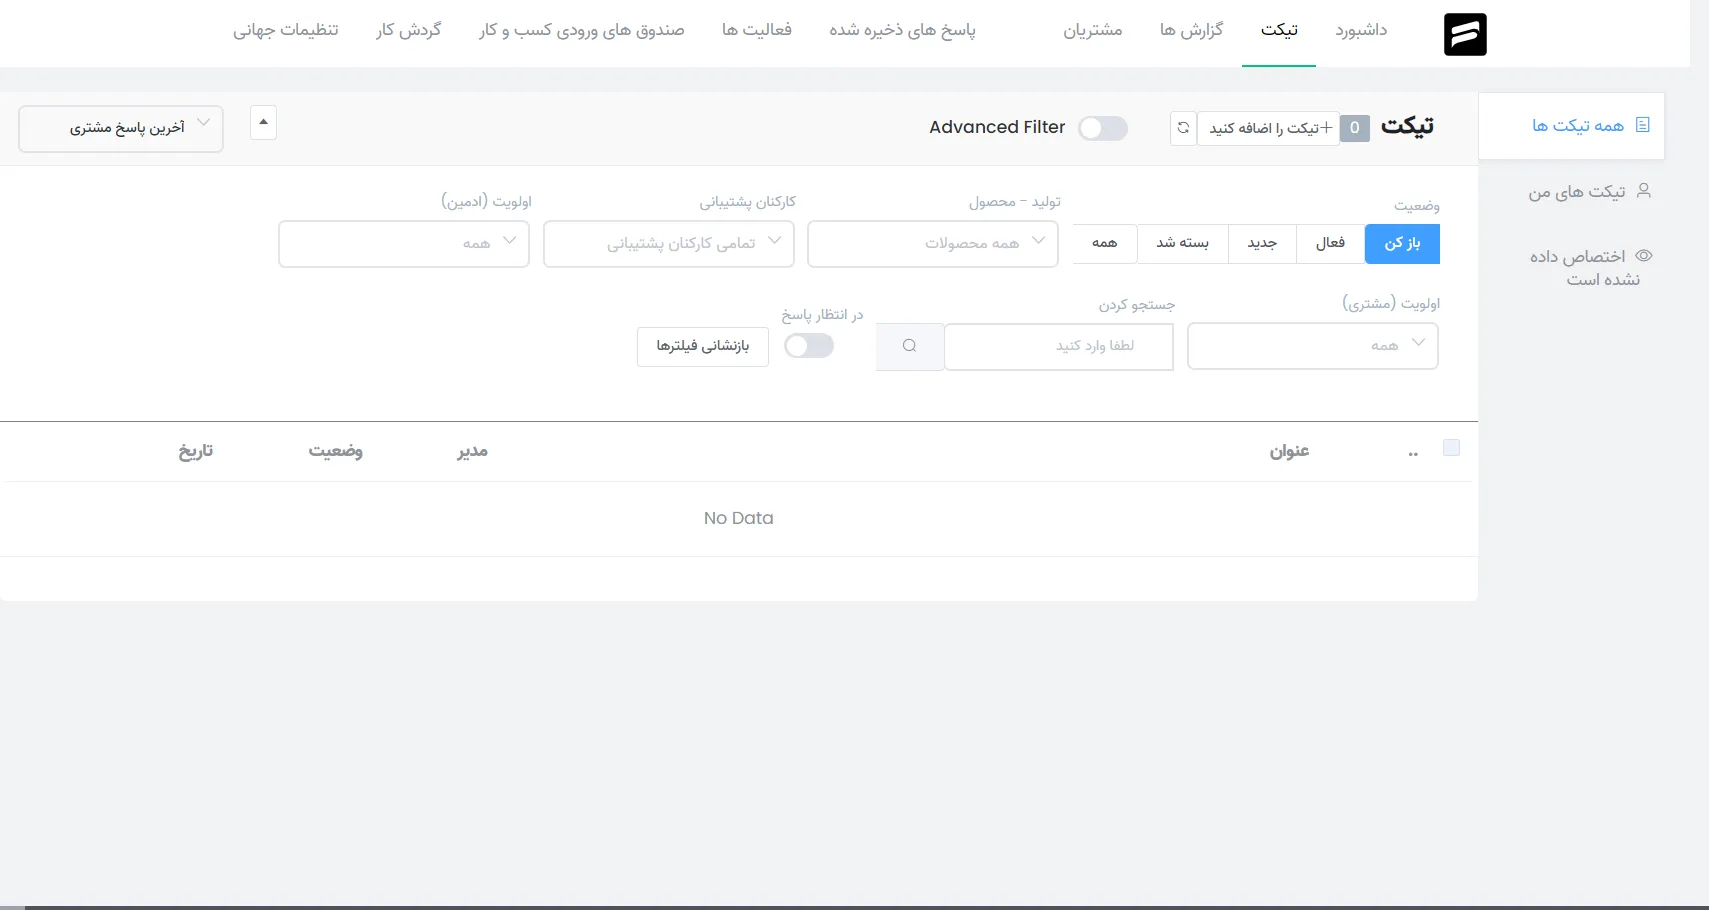1709x910 pixels.
Task: Select همه تیکت ها in the sidebar
Action: tap(1571, 126)
